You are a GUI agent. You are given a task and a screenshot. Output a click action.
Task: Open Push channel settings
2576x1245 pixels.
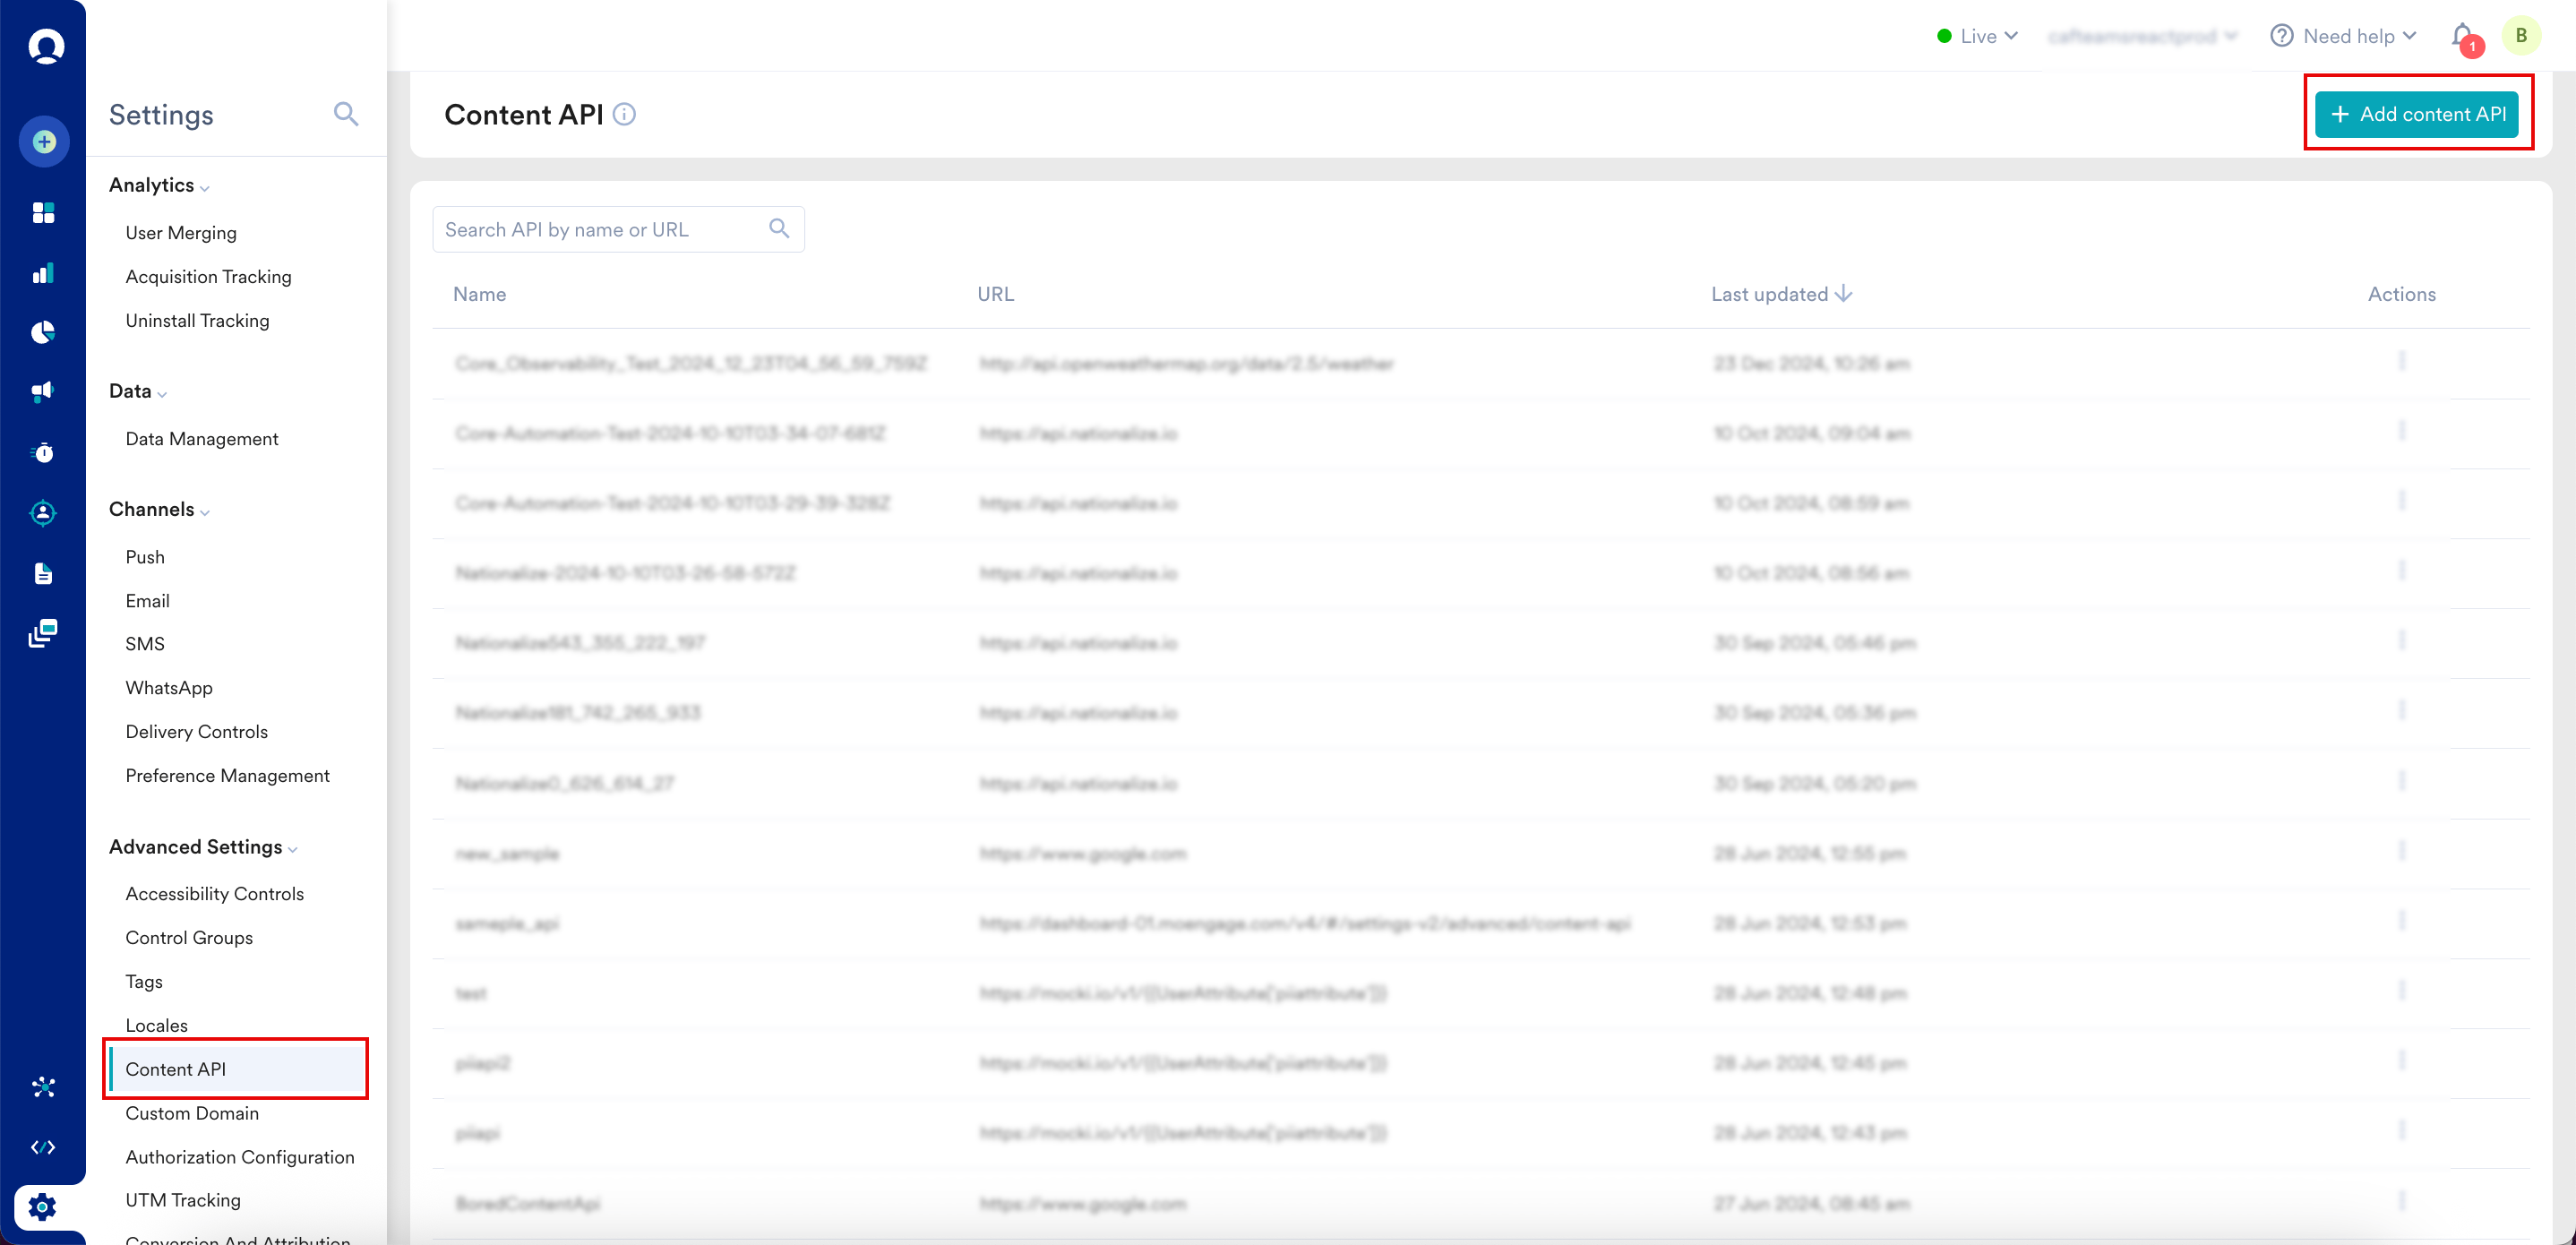click(x=145, y=557)
